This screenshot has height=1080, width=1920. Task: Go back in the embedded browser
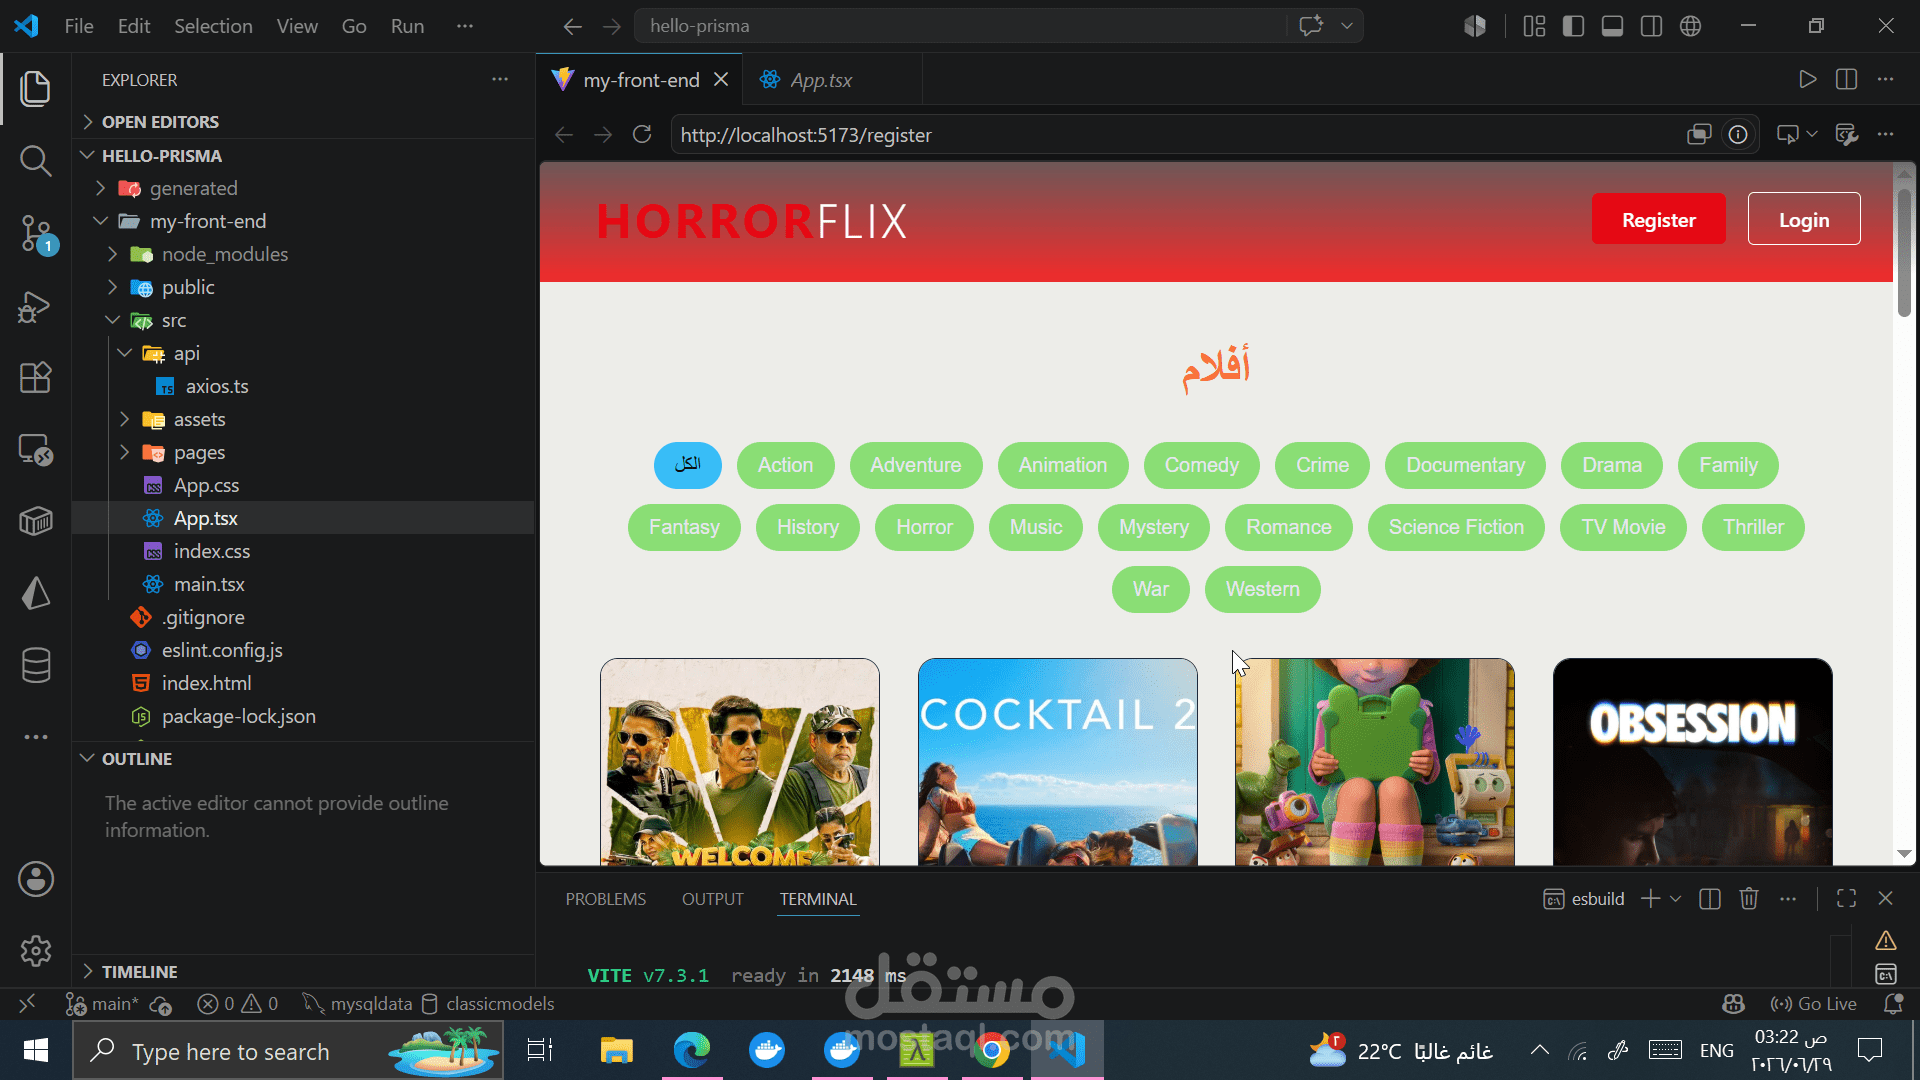click(564, 134)
